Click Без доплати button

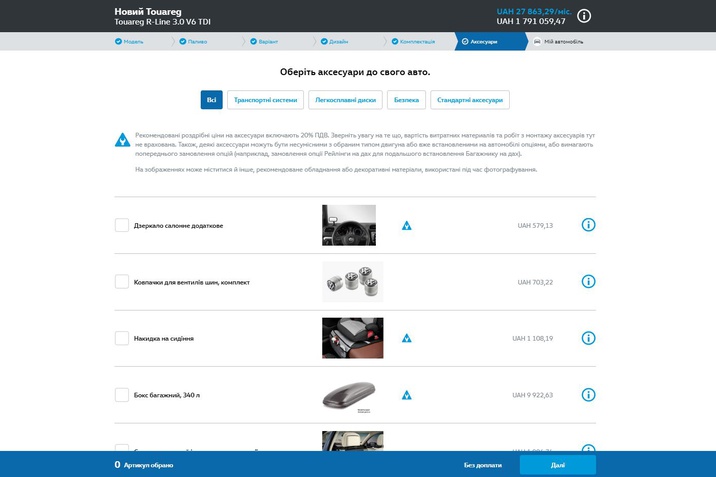click(x=483, y=465)
